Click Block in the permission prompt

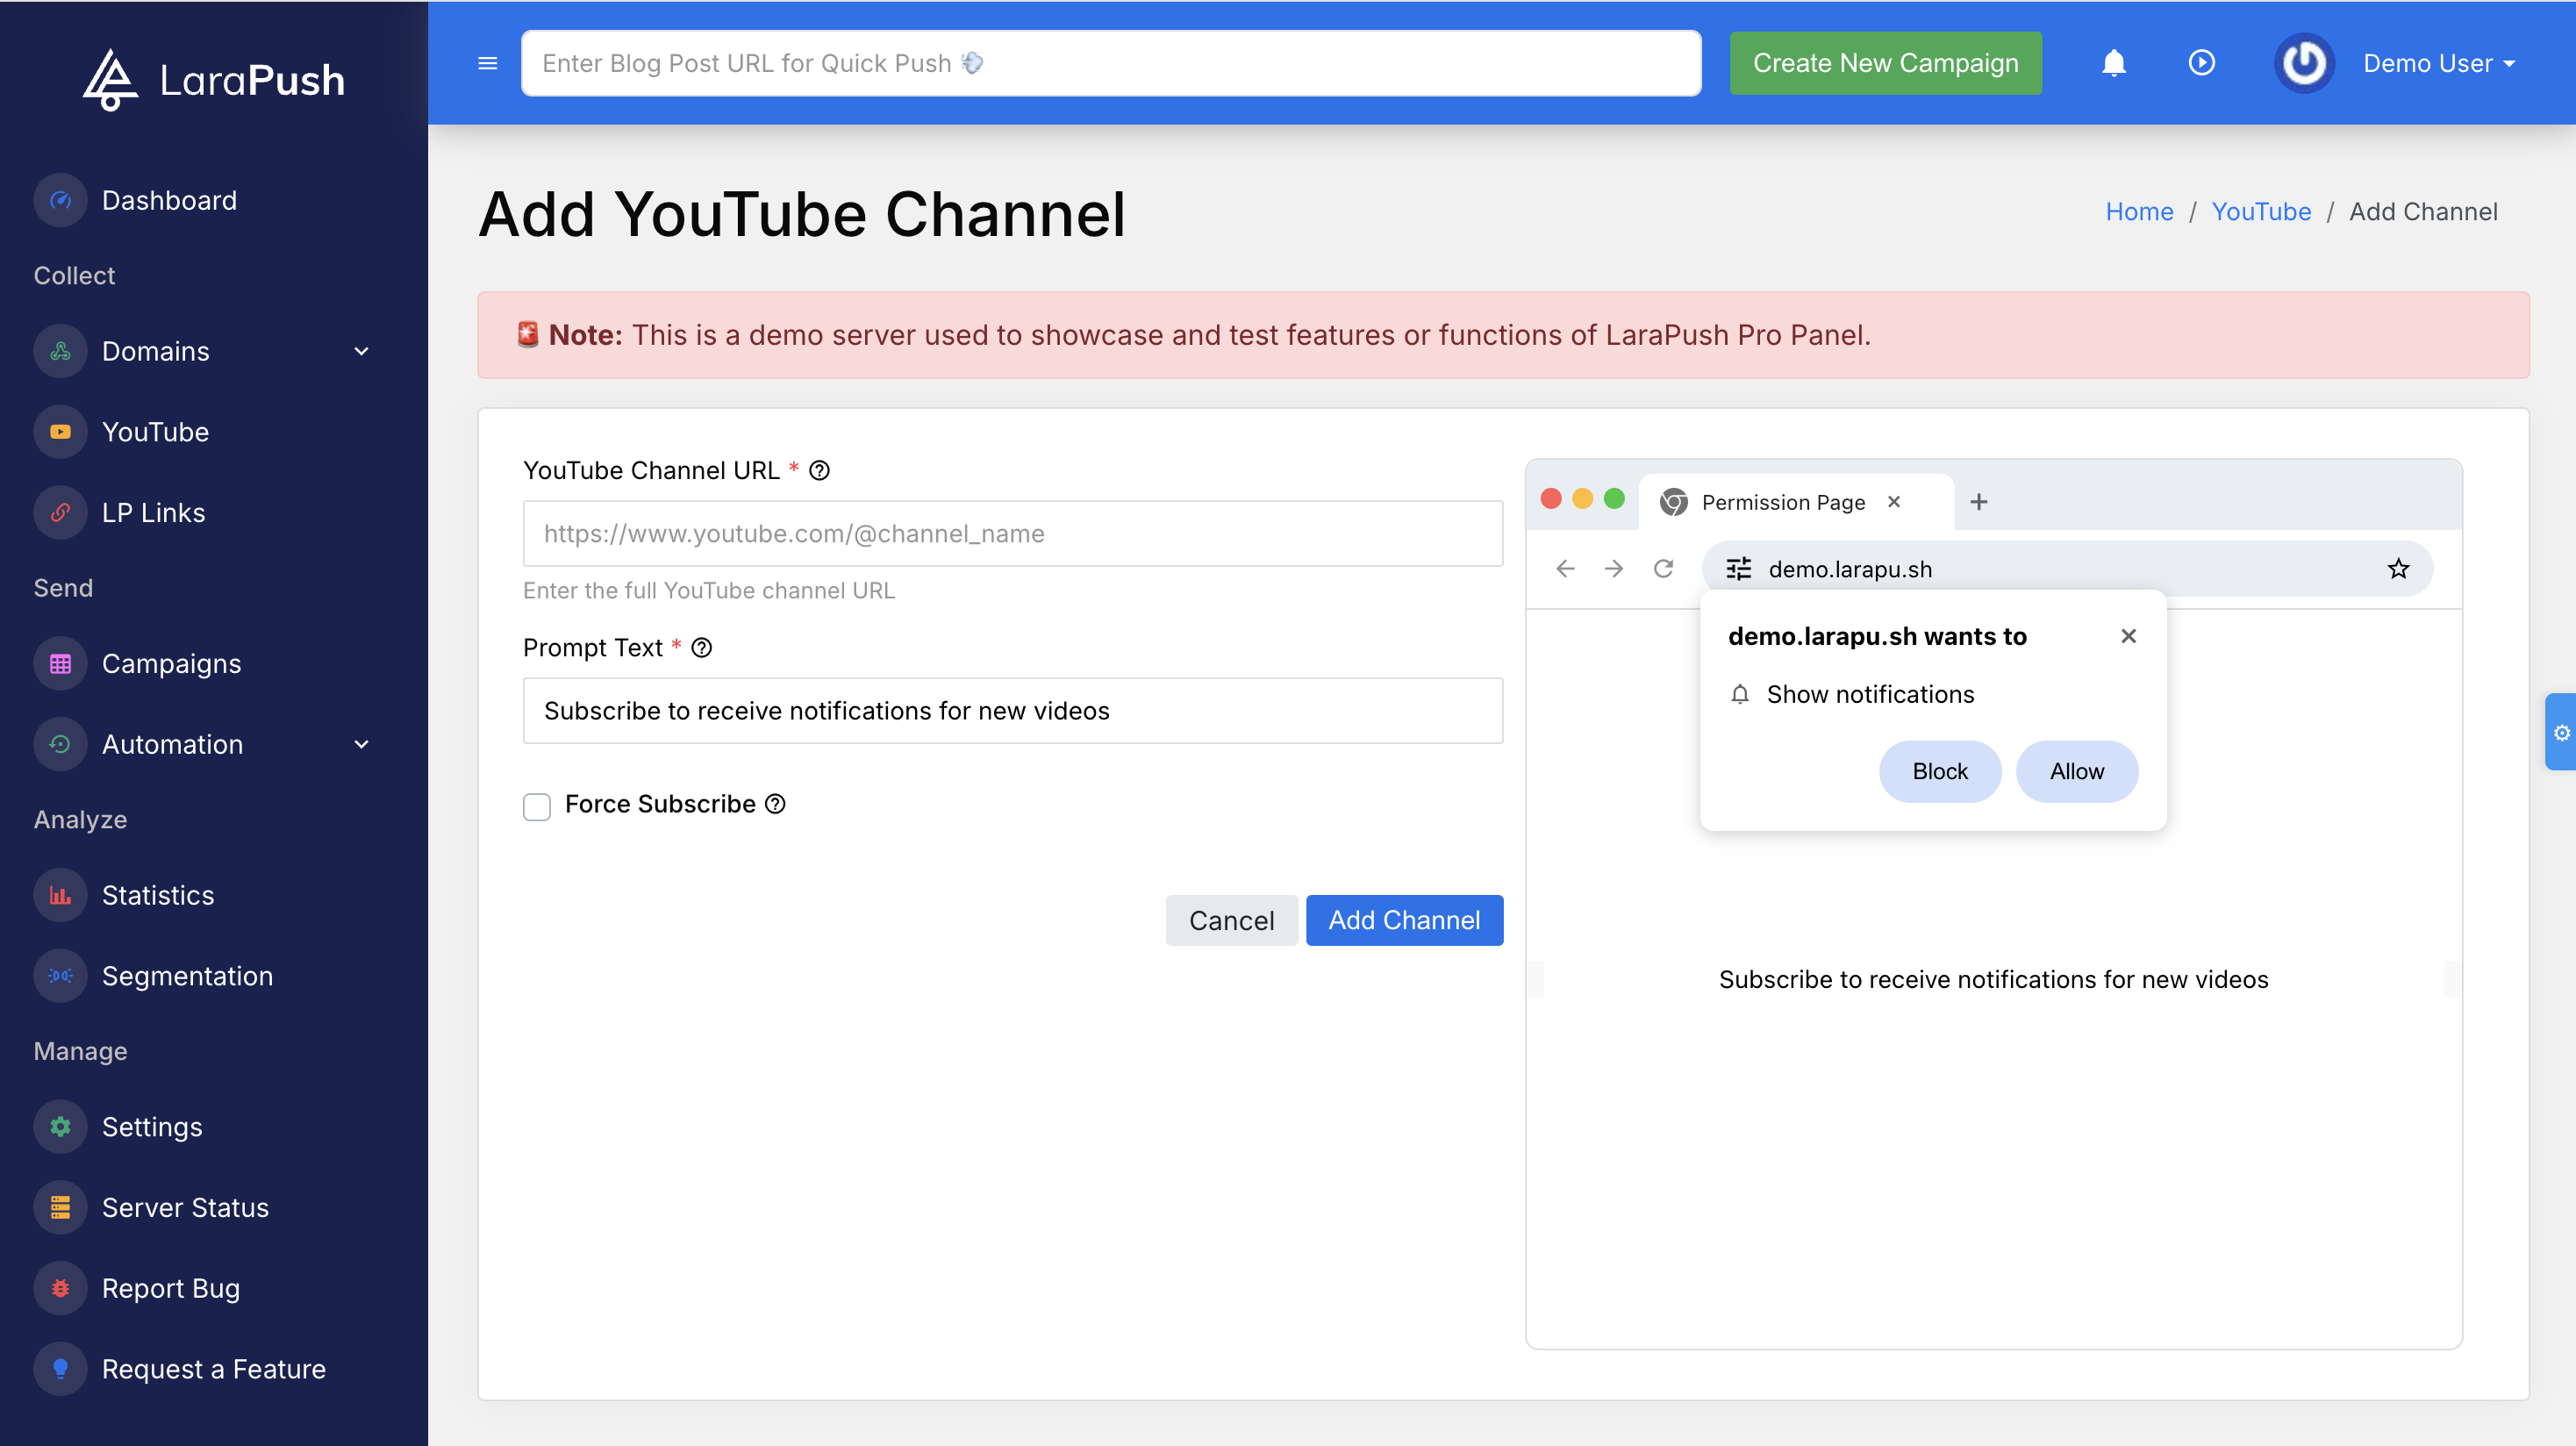1939,771
